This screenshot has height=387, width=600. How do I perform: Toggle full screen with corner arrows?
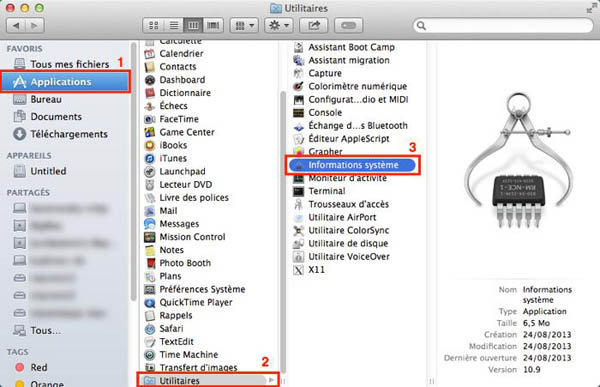pos(592,8)
